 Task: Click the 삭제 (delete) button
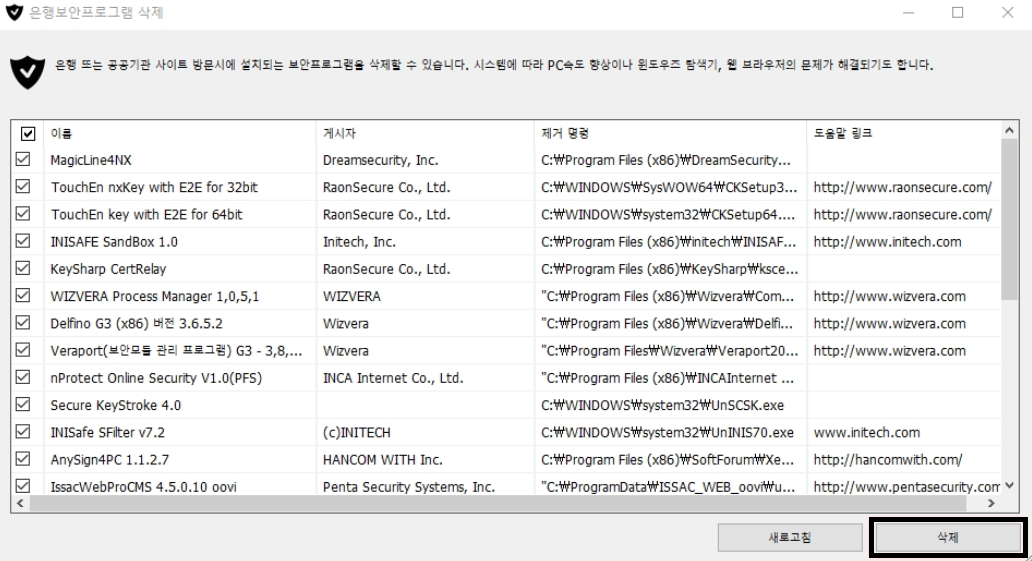948,537
